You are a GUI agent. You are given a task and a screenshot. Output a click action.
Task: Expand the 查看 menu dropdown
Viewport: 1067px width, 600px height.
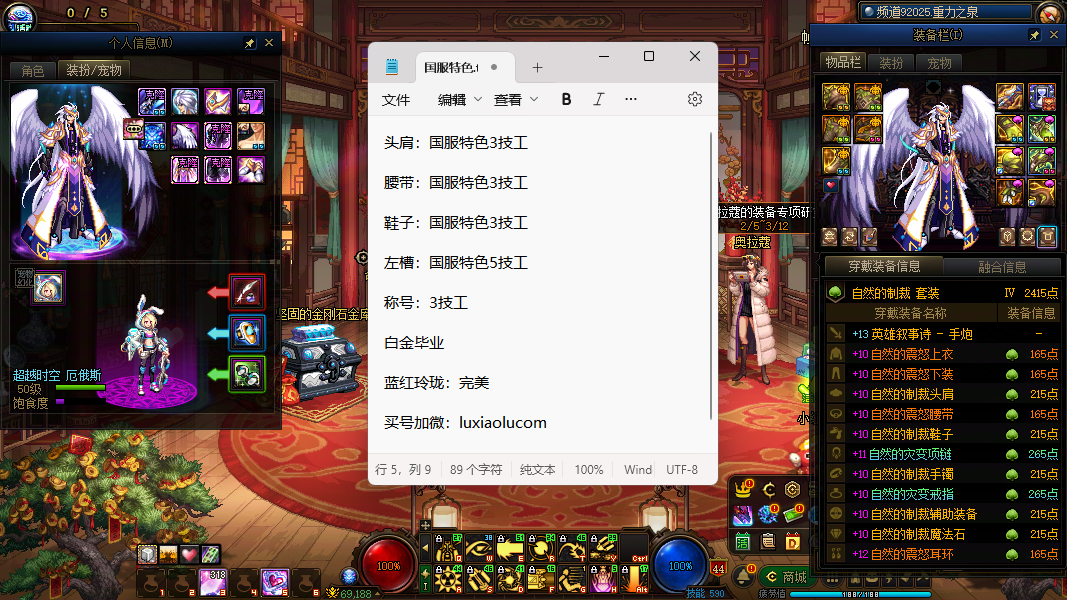pyautogui.click(x=516, y=99)
